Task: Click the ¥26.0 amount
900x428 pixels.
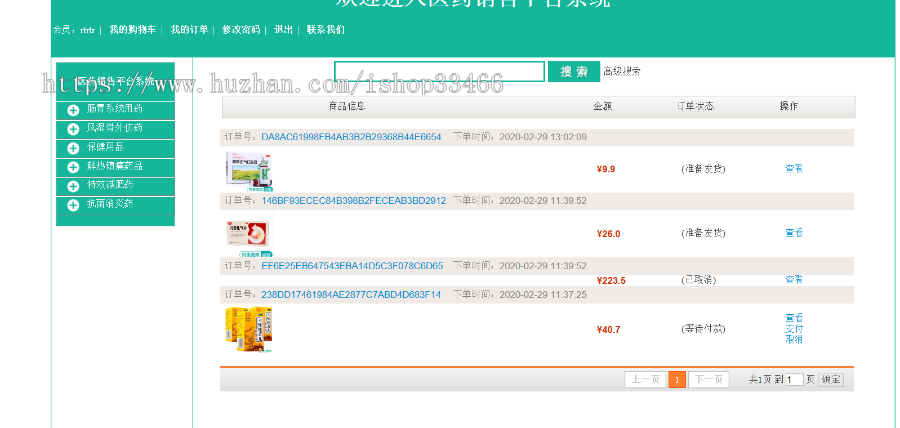Action: click(608, 234)
